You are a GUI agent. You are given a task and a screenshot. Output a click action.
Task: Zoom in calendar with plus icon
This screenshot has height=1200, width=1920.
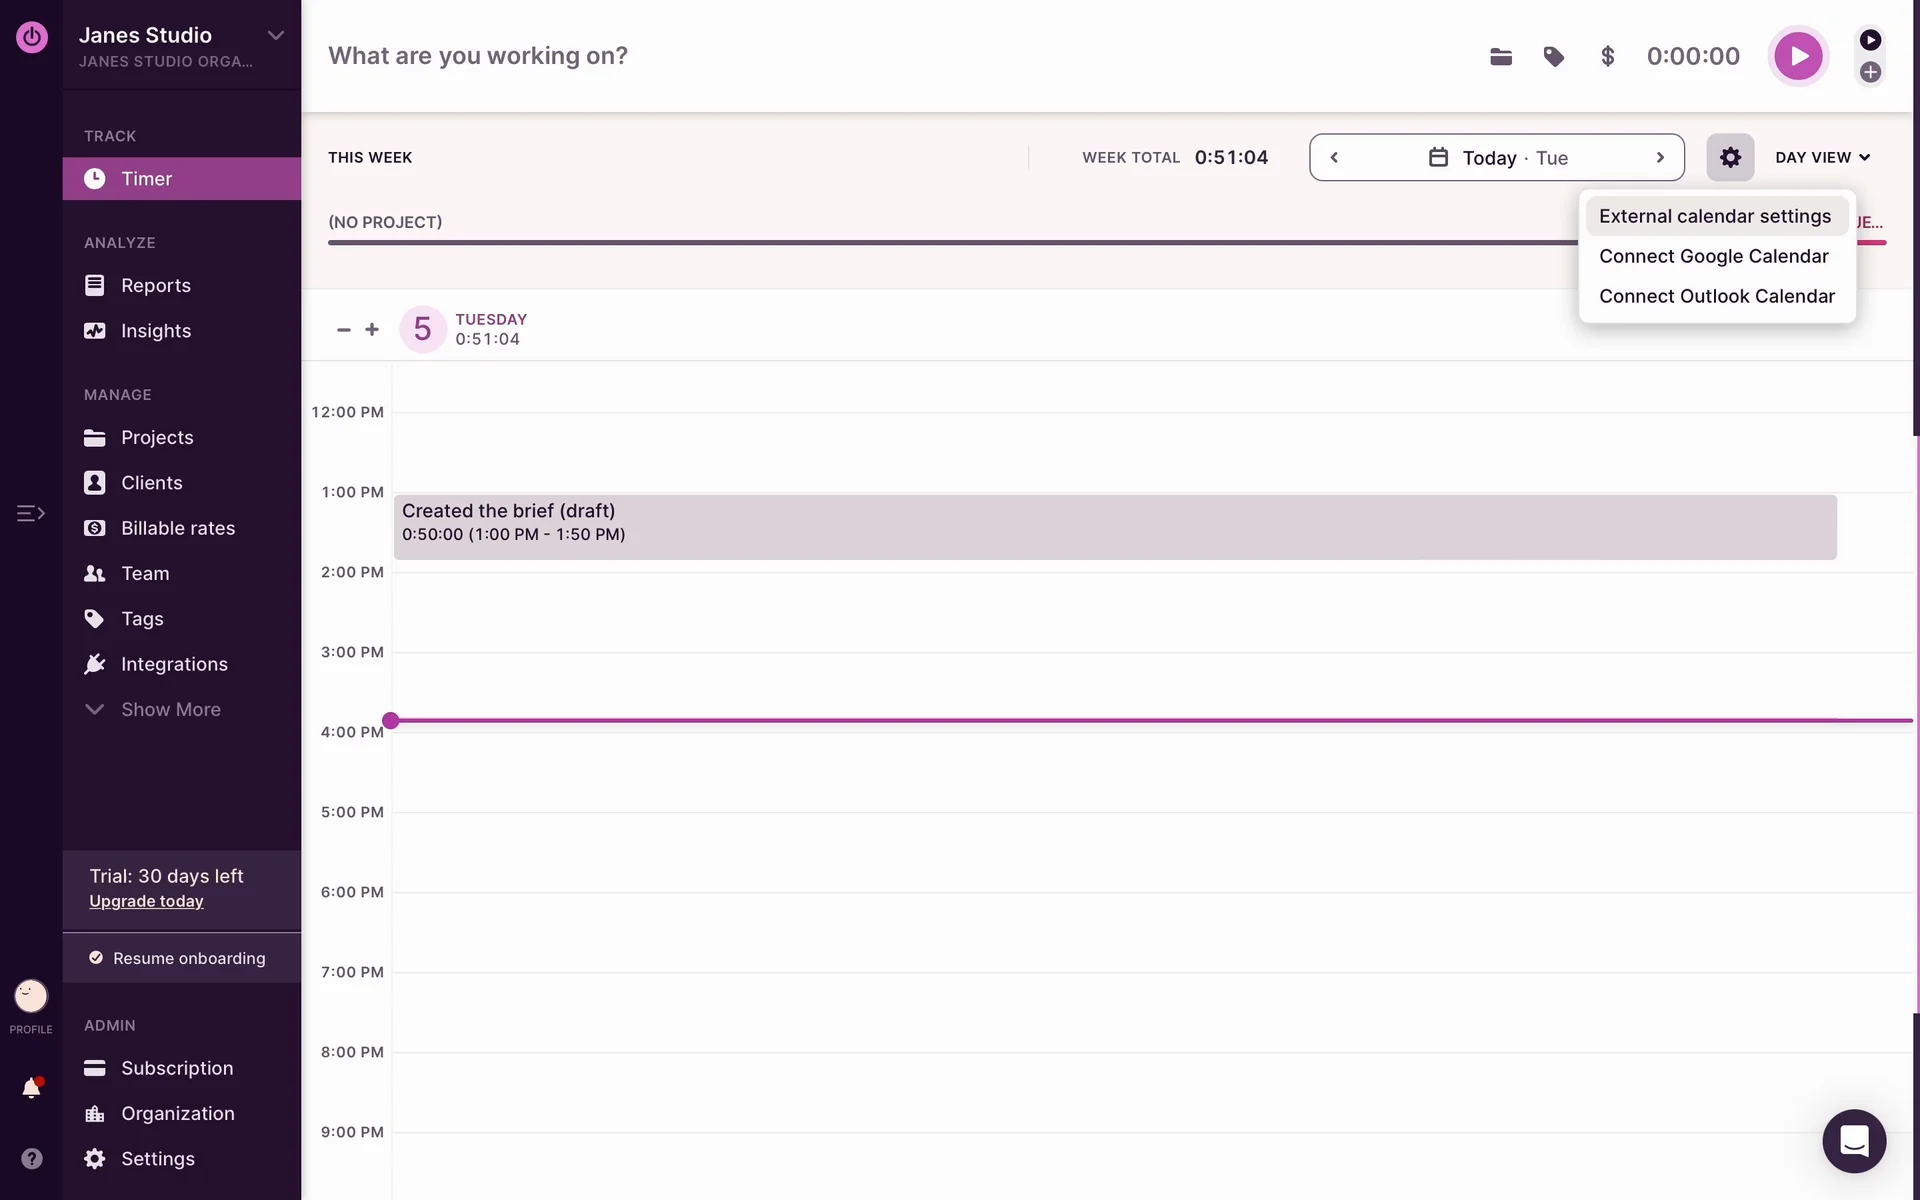click(372, 329)
